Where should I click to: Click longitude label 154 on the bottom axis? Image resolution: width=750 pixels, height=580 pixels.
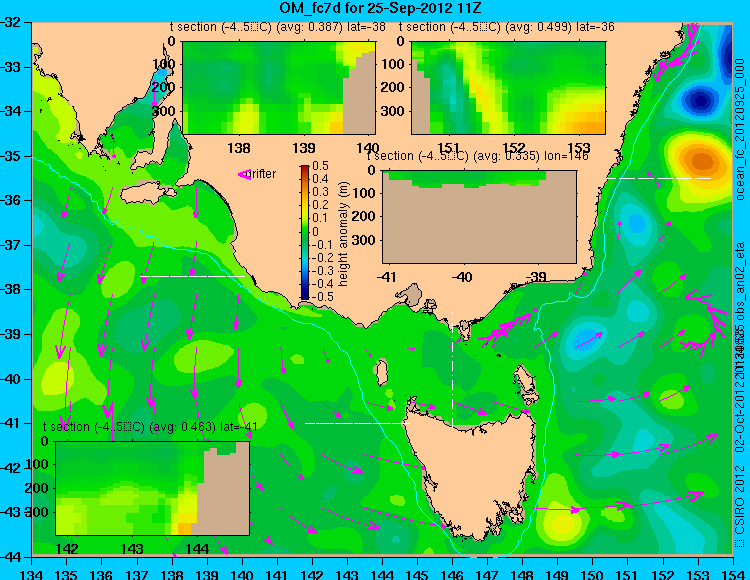pyautogui.click(x=732, y=574)
